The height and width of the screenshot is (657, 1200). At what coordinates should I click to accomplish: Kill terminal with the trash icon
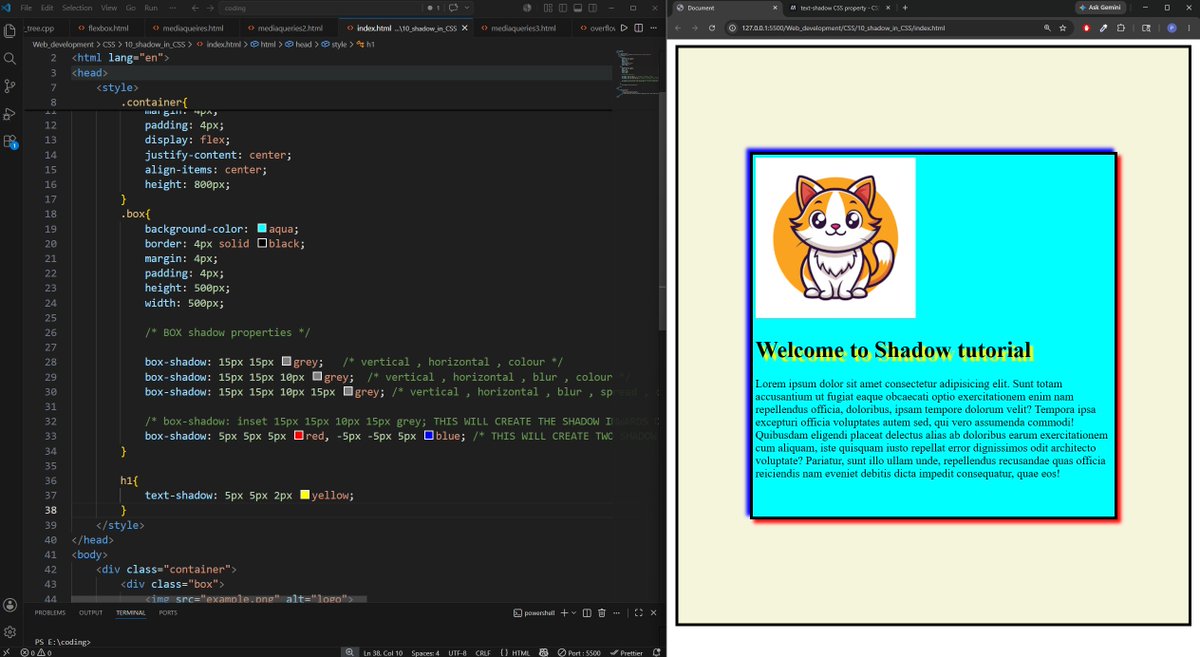point(601,612)
